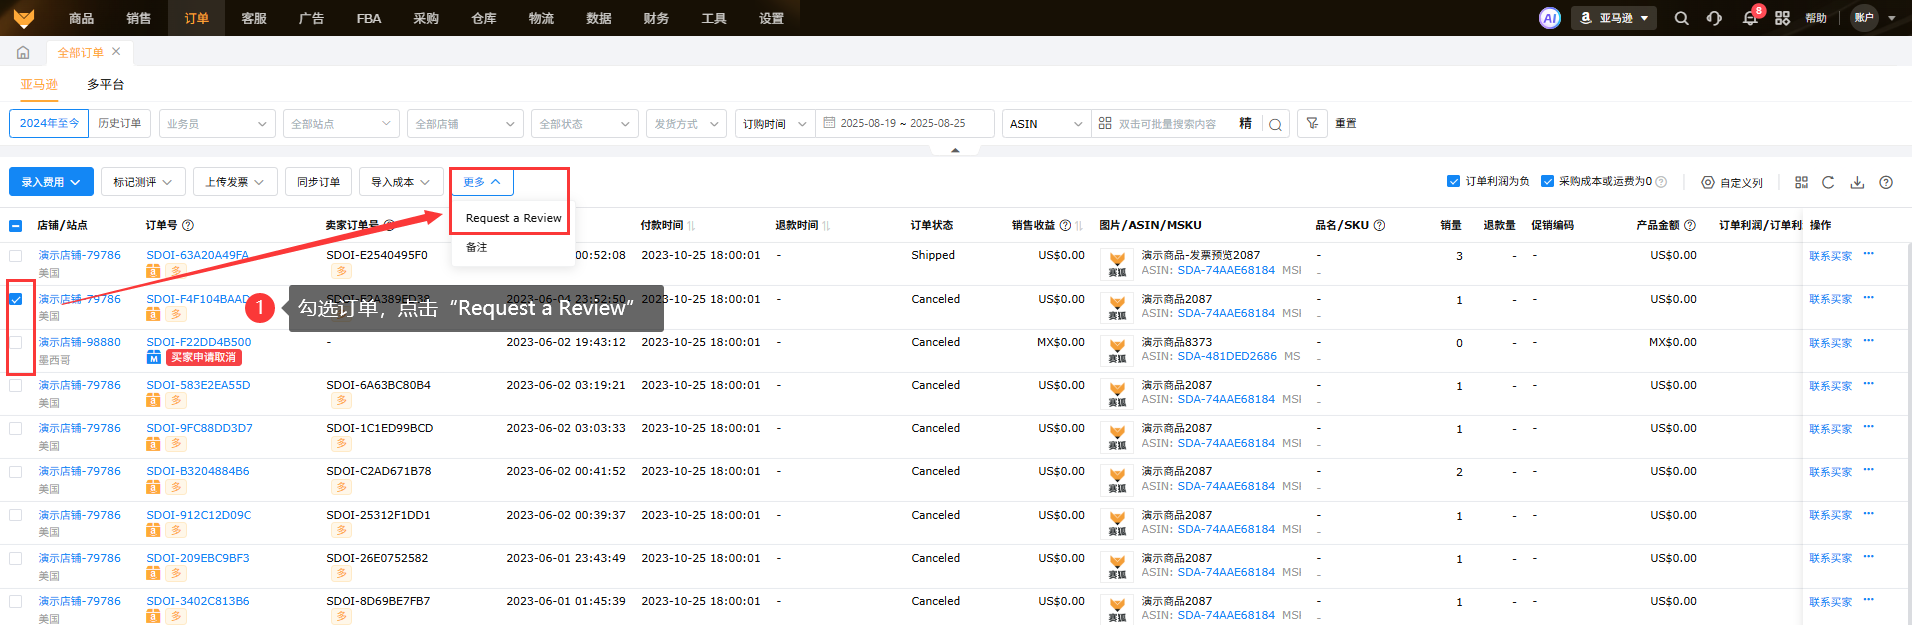Select checkbox for order SDOI-63A20A49FA
The image size is (1912, 625).
16,256
